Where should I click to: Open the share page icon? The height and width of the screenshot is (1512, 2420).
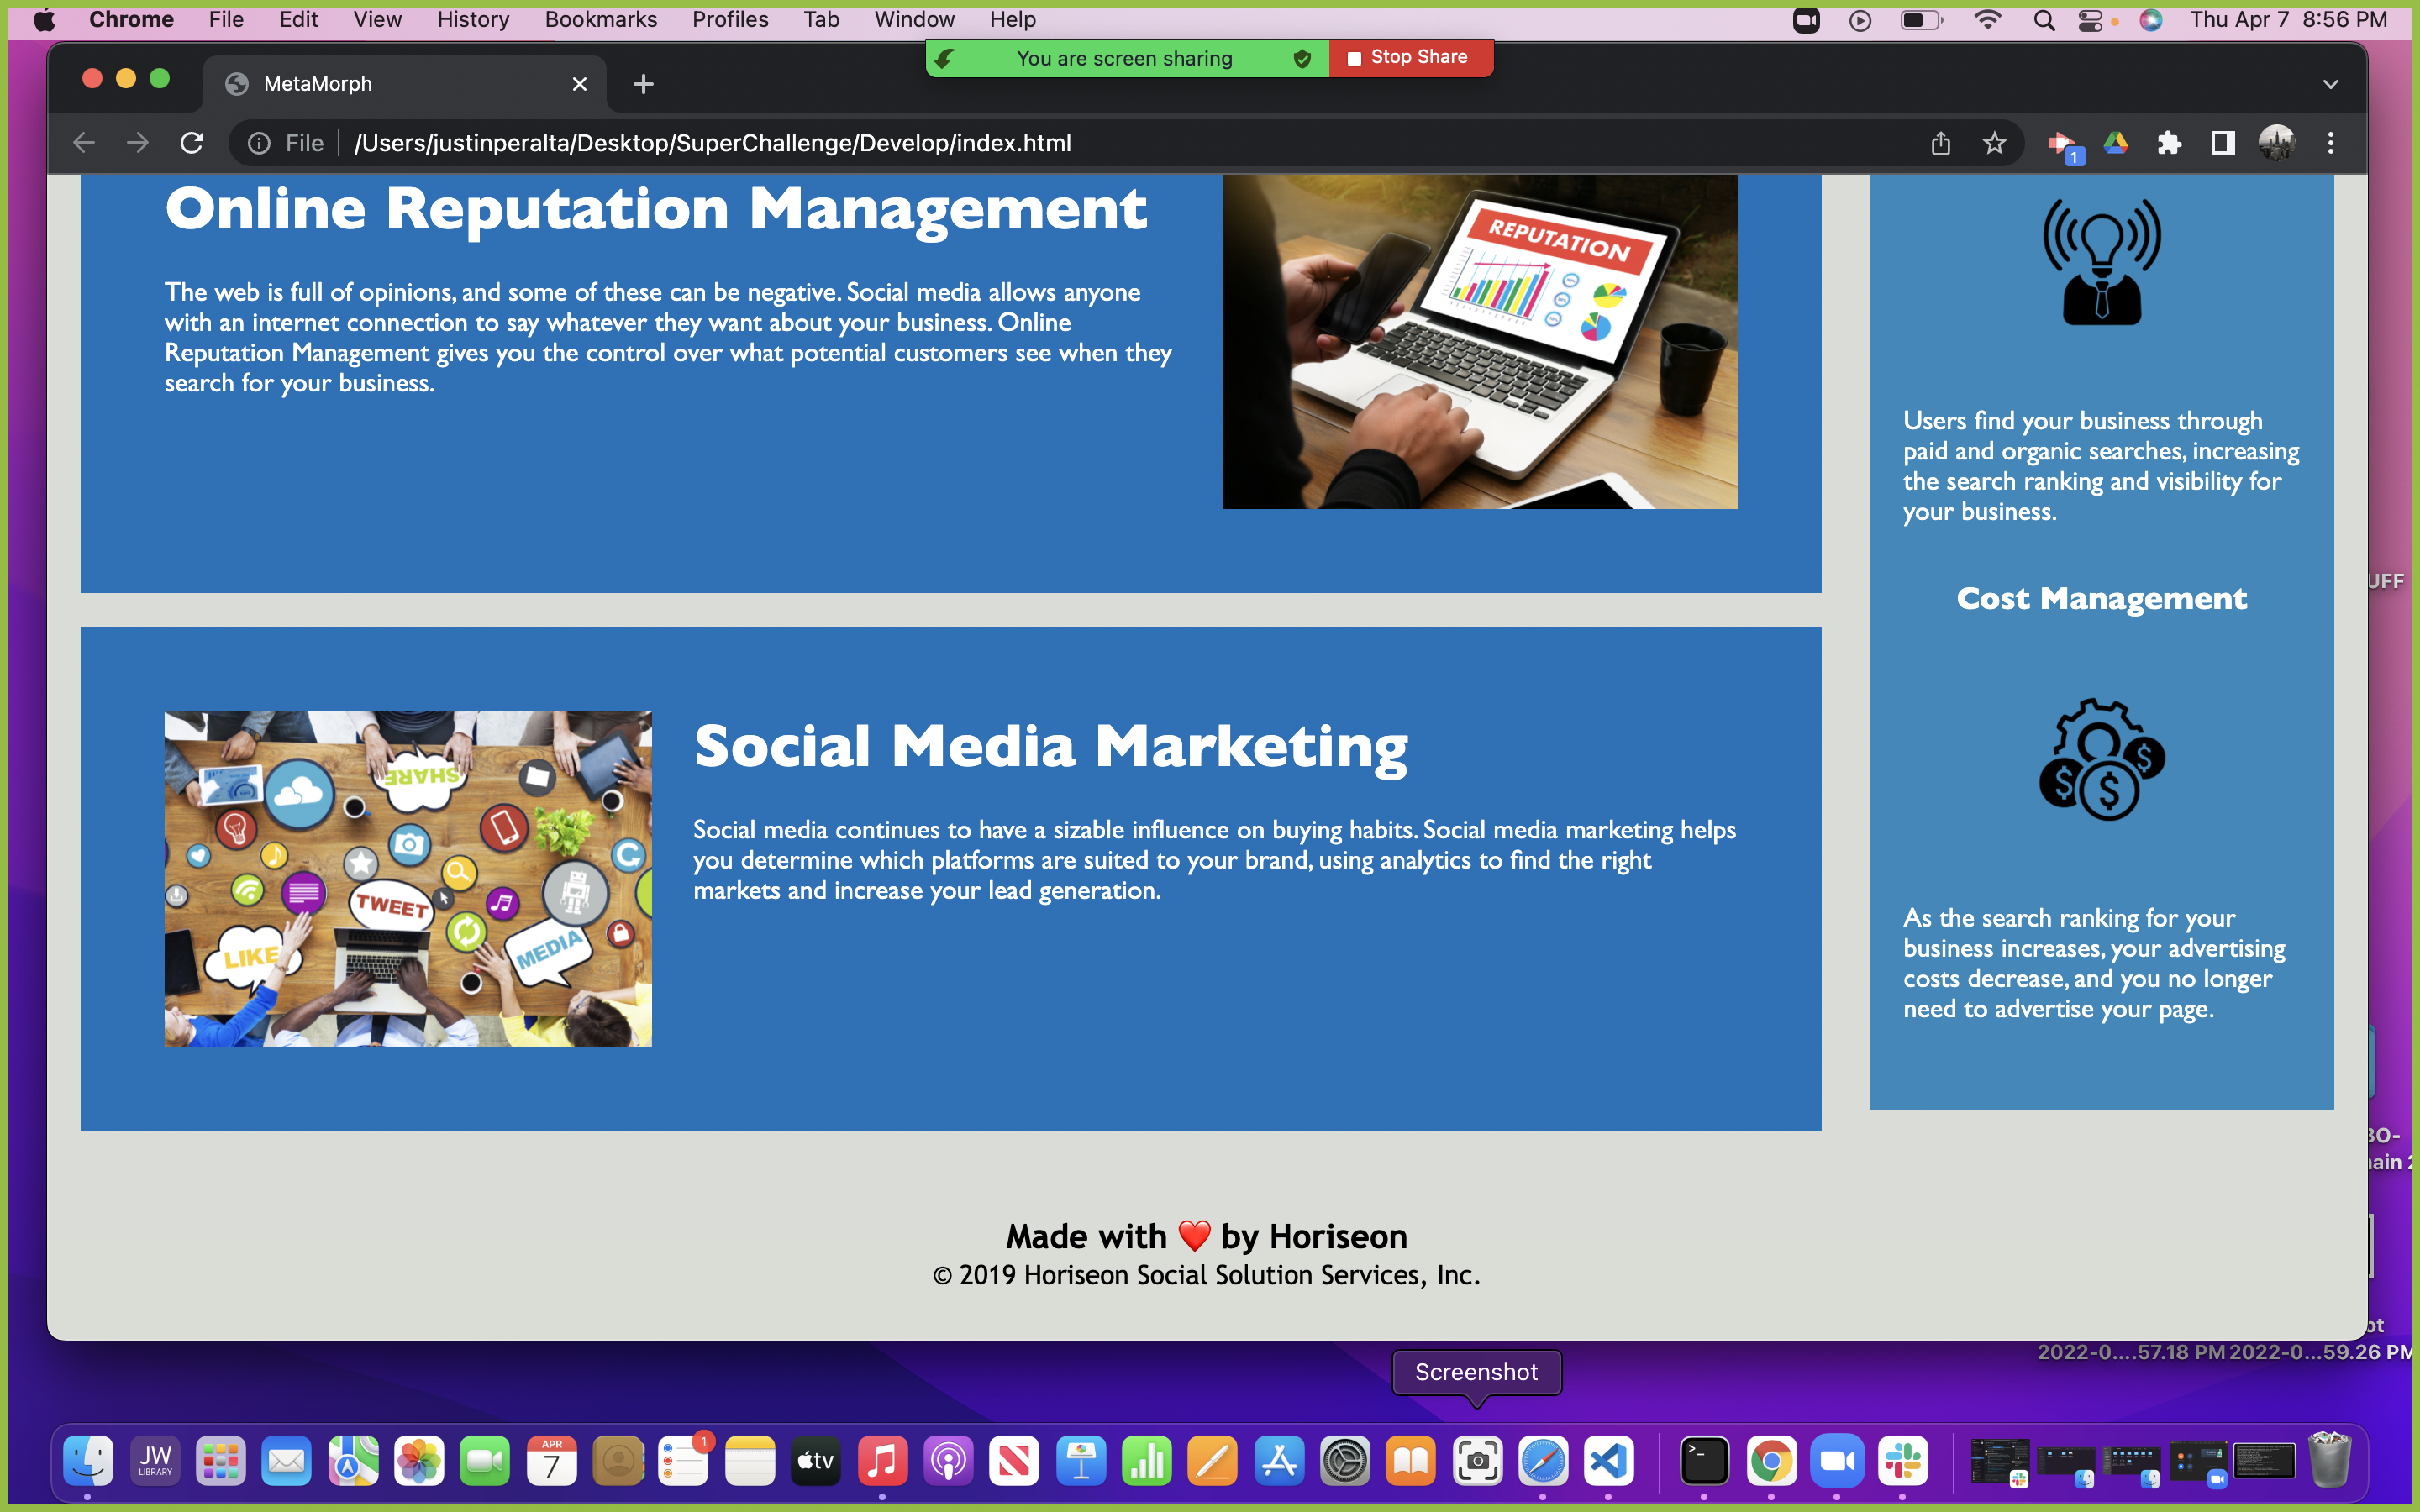tap(1940, 143)
